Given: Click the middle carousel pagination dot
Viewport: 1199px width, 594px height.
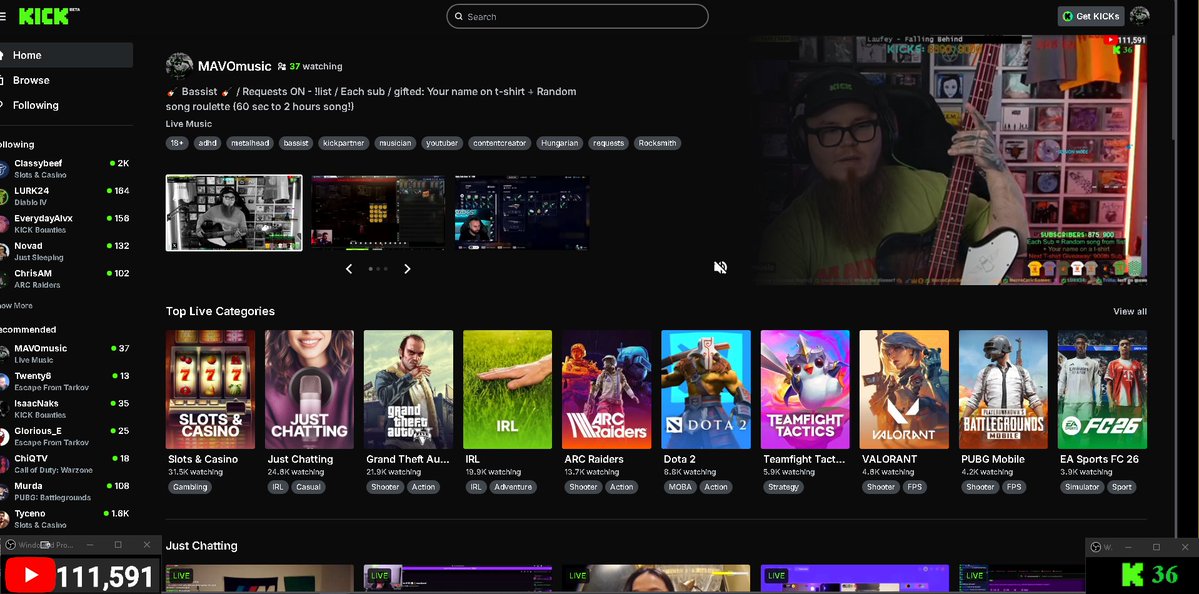Looking at the screenshot, I should [x=378, y=269].
